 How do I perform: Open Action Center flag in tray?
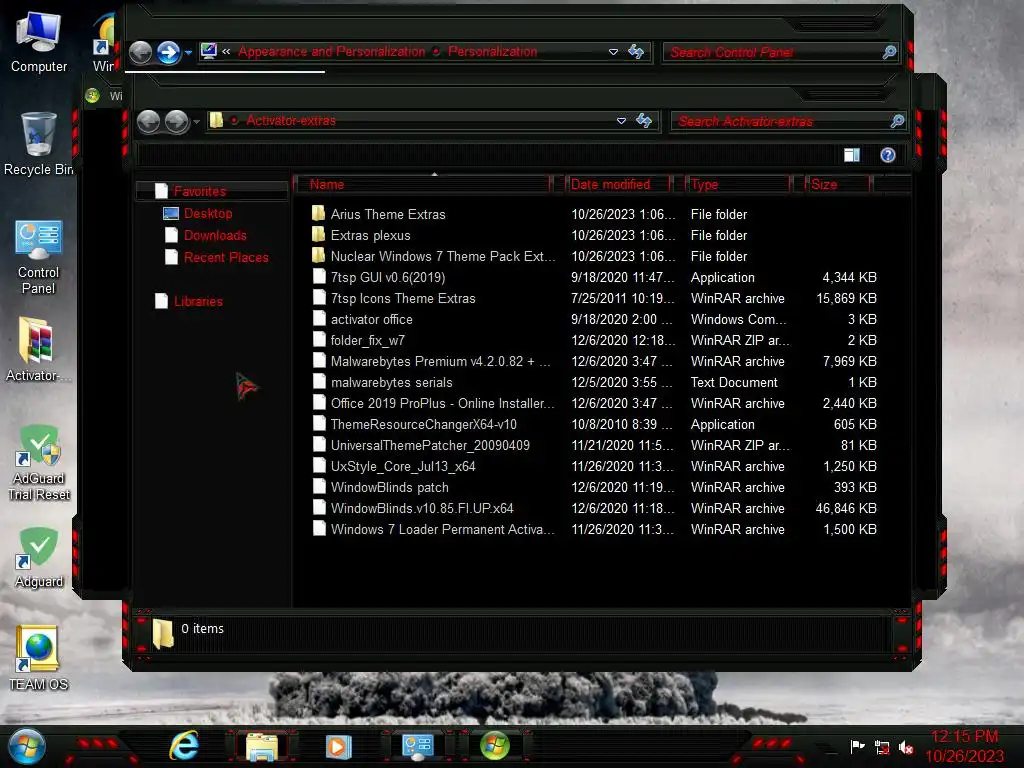pyautogui.click(x=857, y=746)
